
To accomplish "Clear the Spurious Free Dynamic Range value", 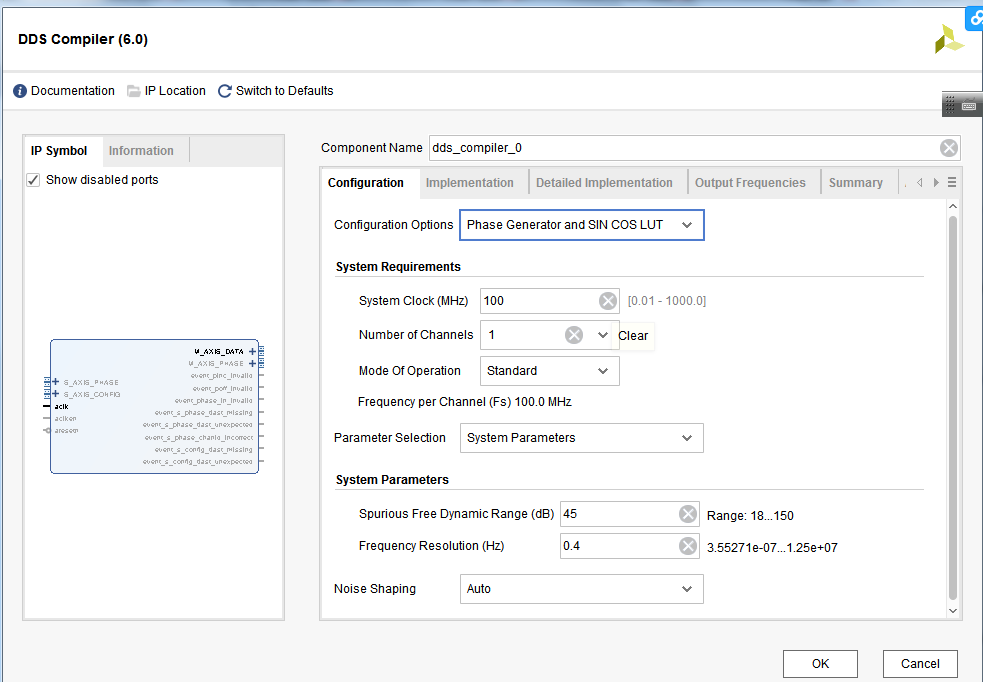I will pos(688,514).
